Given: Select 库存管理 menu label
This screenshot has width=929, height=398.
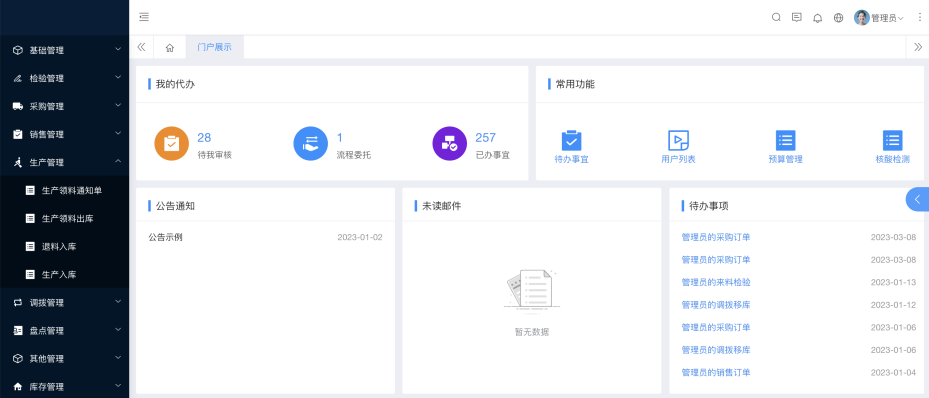Looking at the screenshot, I should coord(47,387).
